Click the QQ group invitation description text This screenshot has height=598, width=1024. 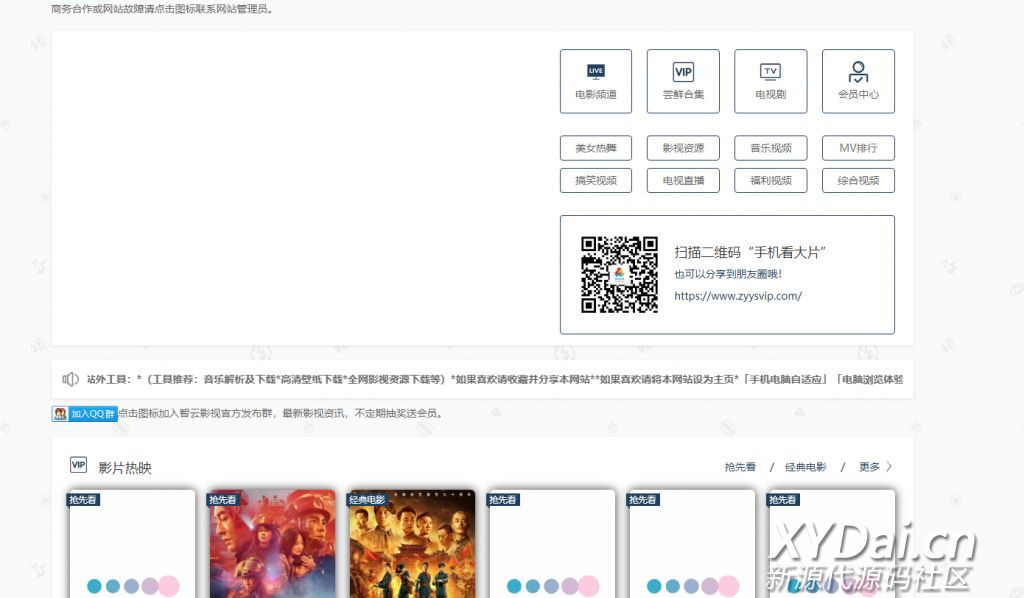281,413
